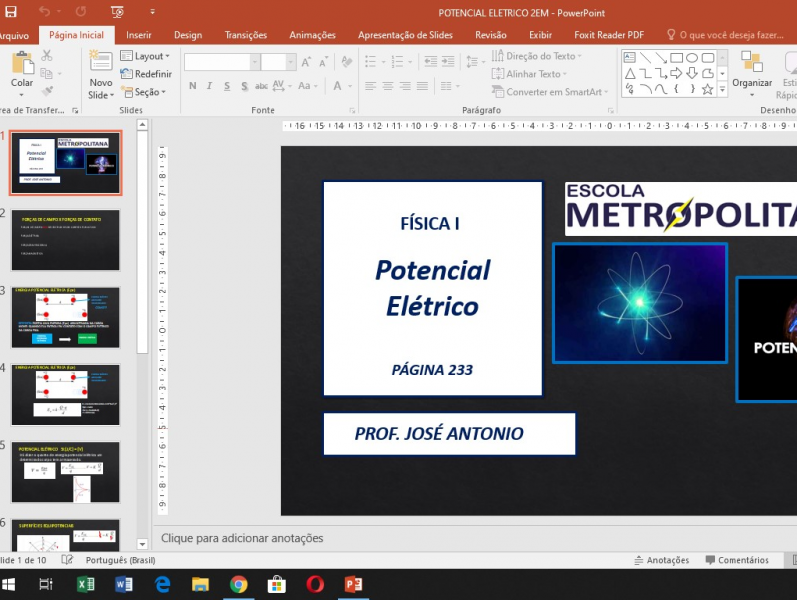Expand the Direção do Texto dropdown

539,56
